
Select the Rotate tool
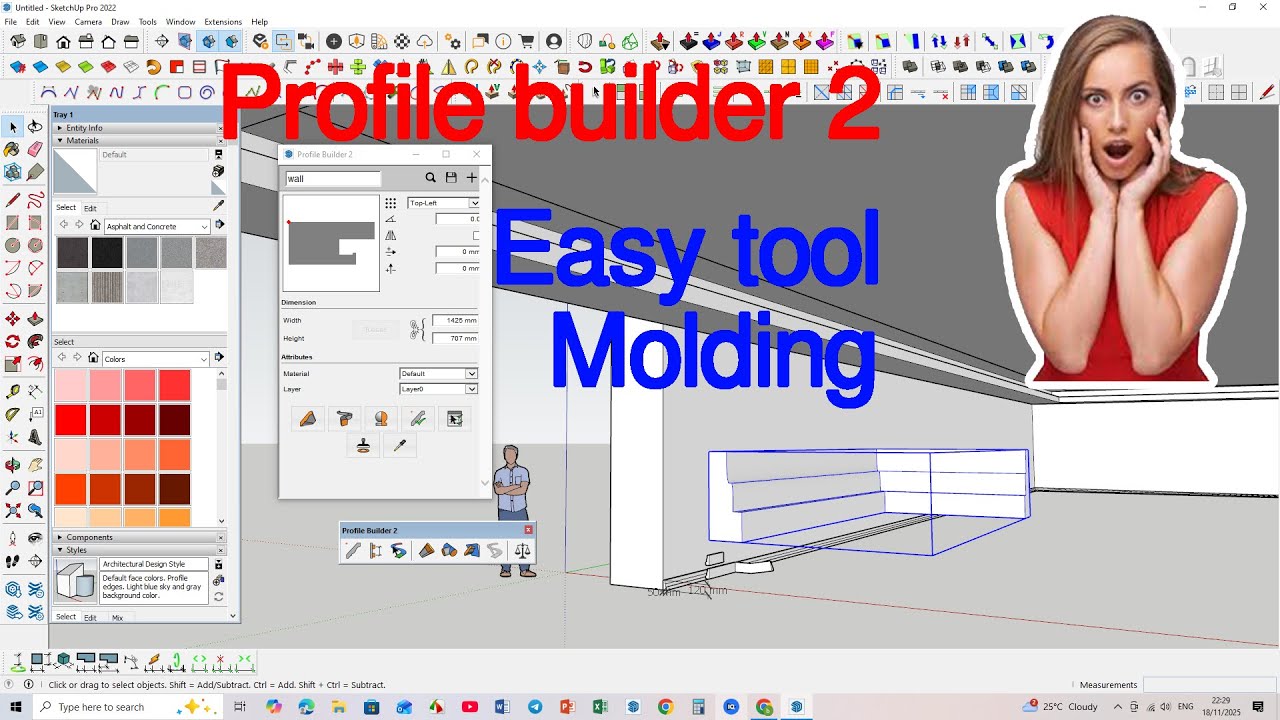[13, 341]
